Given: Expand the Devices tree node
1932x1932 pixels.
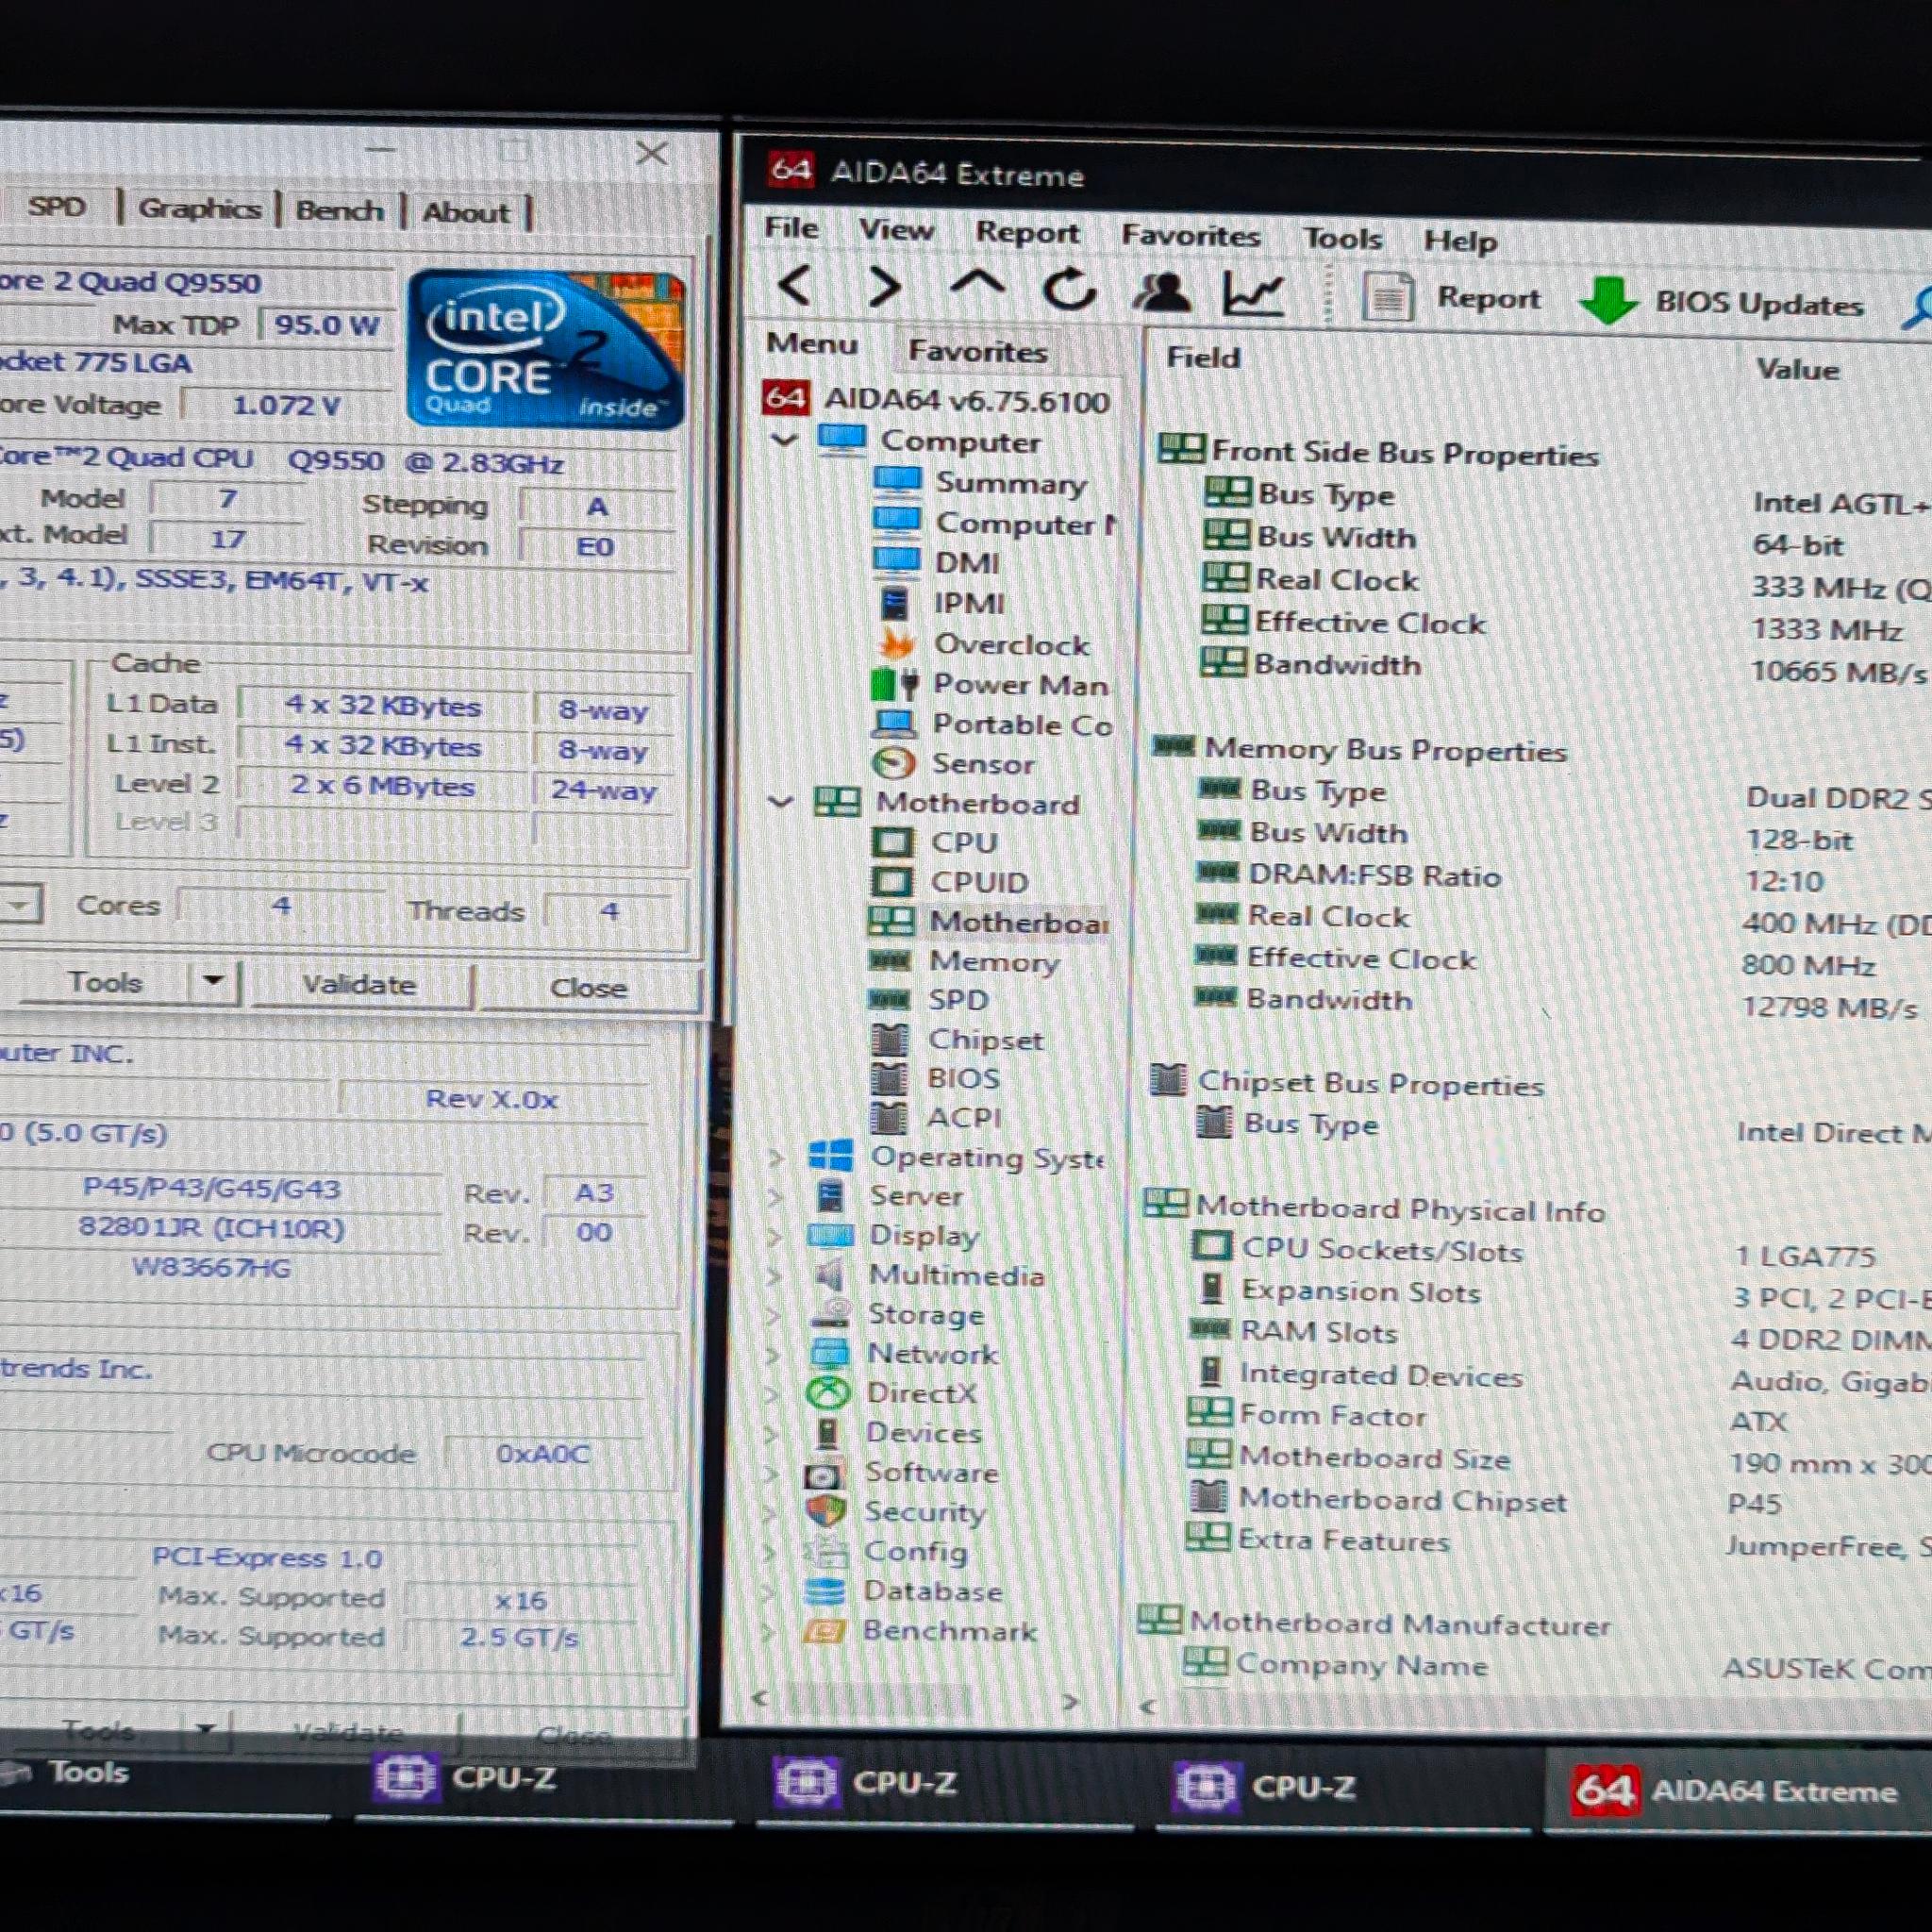Looking at the screenshot, I should pyautogui.click(x=772, y=1433).
